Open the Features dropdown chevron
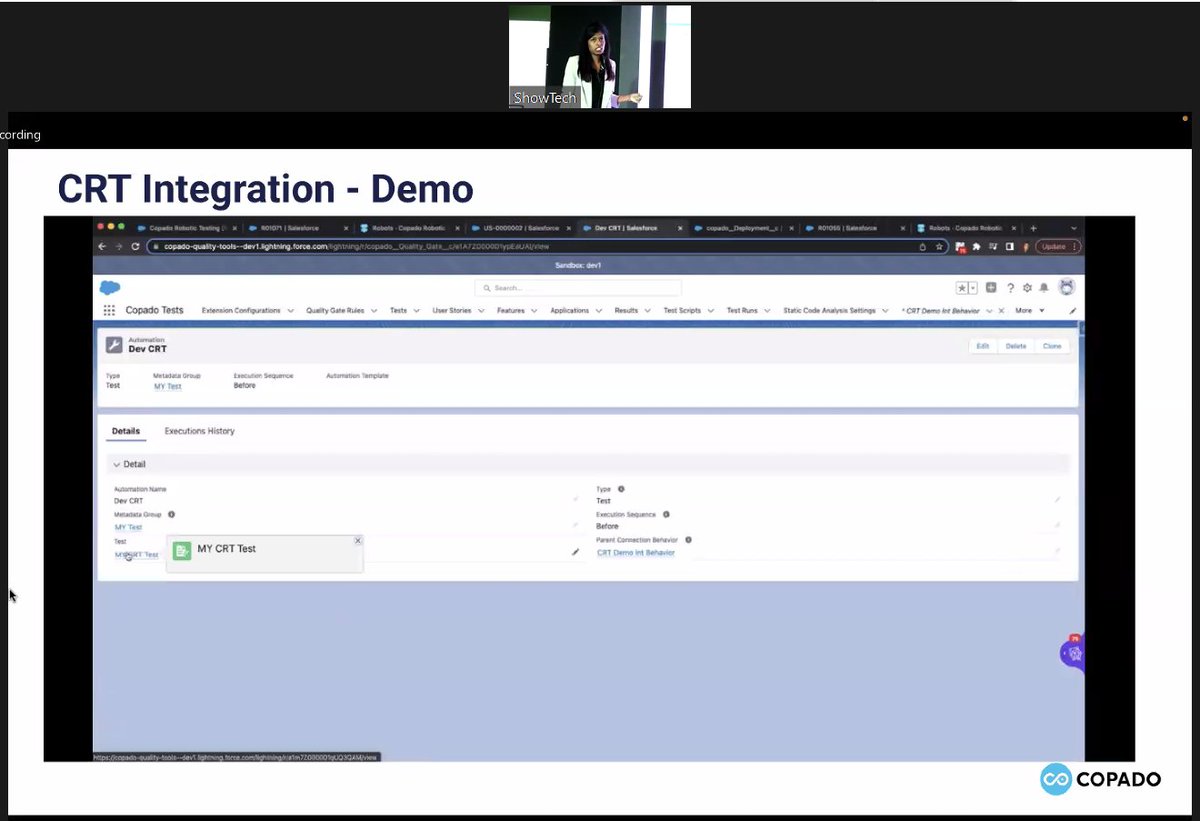1200x821 pixels. coord(534,311)
